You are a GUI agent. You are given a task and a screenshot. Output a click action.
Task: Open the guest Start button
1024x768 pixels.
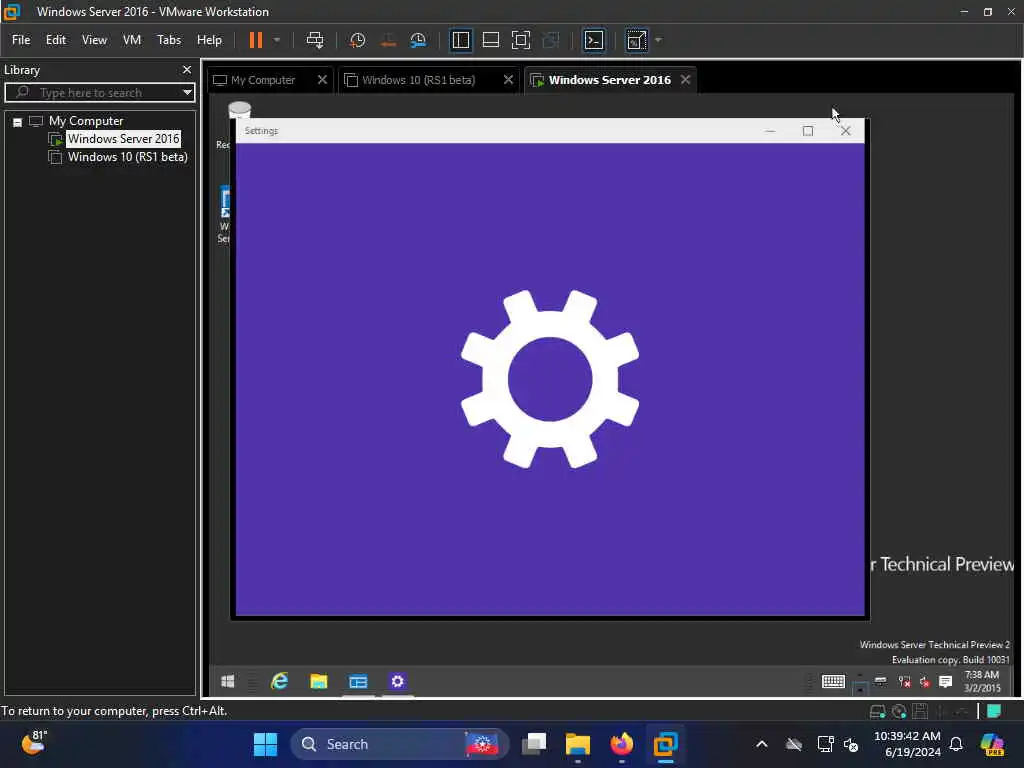click(x=227, y=682)
